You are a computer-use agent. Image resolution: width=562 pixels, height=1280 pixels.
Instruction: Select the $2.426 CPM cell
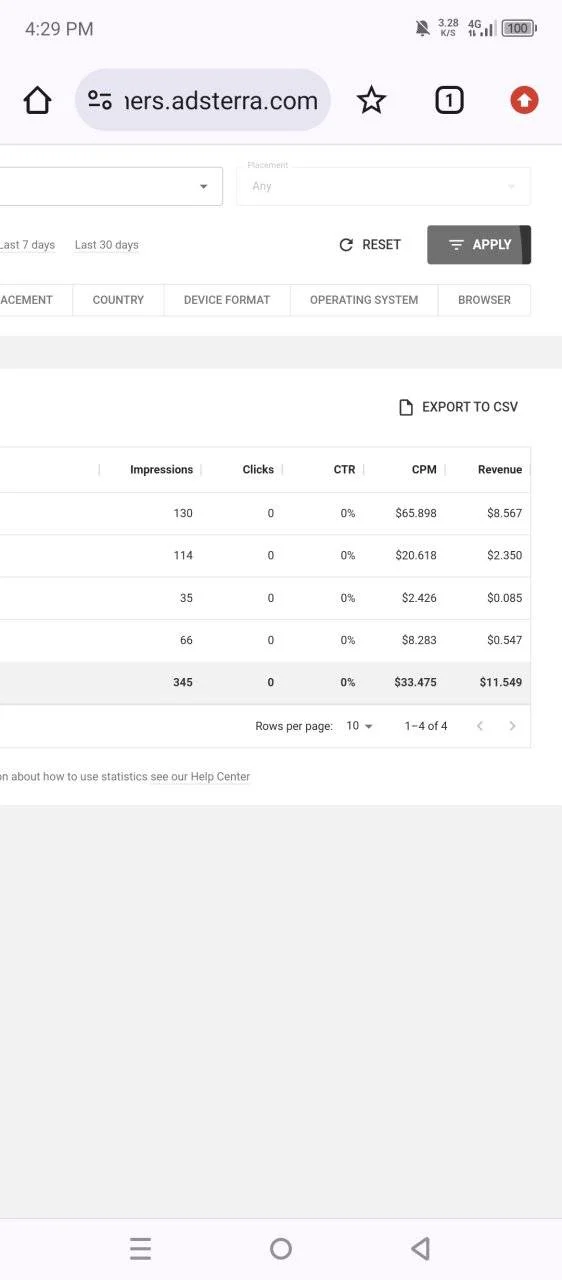click(419, 598)
